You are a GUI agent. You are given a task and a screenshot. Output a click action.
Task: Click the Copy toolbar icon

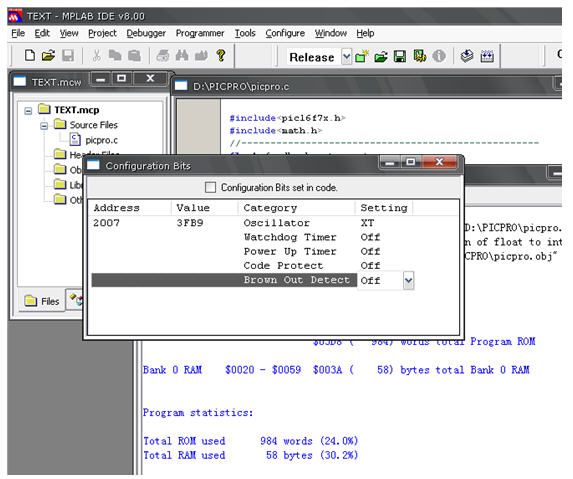coord(115,56)
